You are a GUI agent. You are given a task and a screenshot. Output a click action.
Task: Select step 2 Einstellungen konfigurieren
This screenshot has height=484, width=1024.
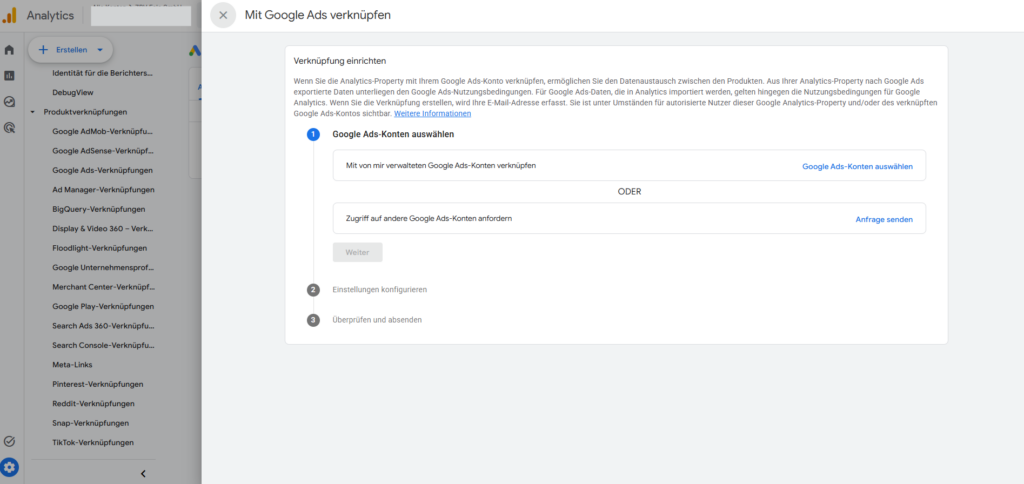(379, 289)
